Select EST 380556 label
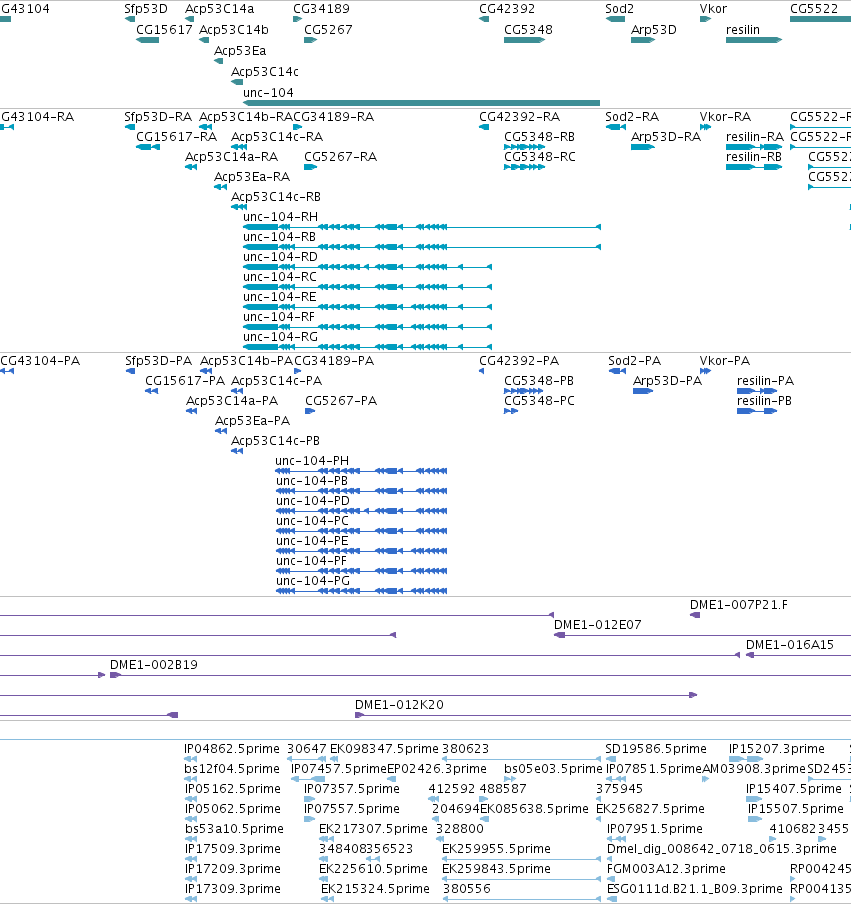Screen dimensions: 851x904 [x=466, y=889]
